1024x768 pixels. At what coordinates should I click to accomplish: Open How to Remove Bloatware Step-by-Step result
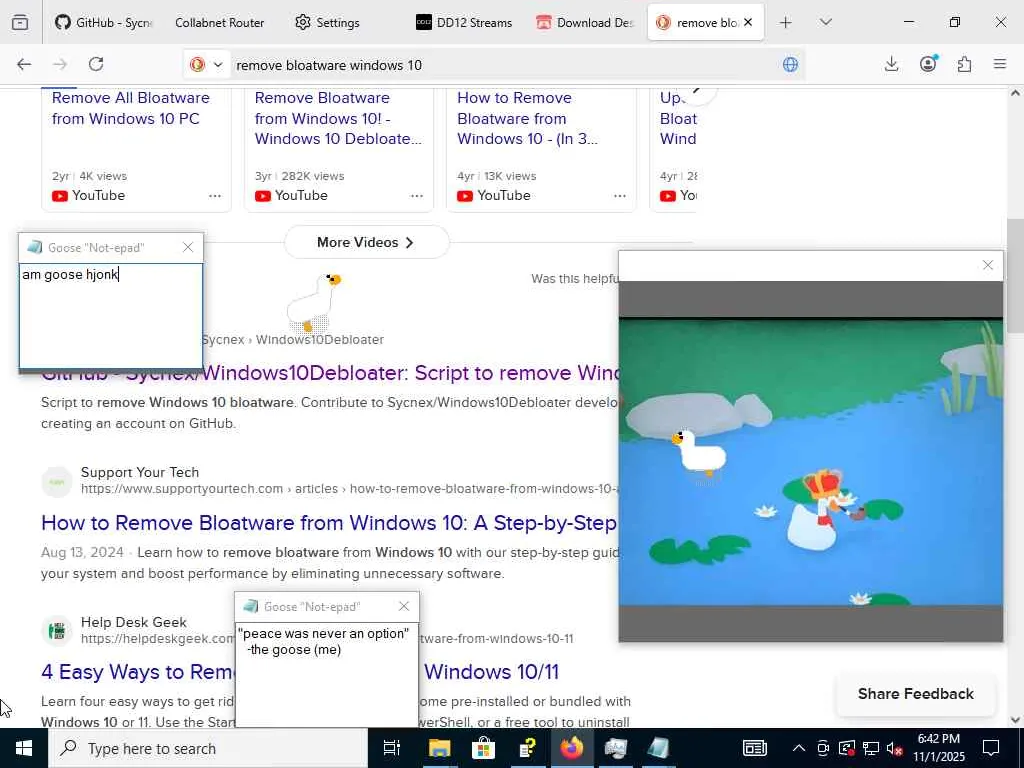point(330,523)
